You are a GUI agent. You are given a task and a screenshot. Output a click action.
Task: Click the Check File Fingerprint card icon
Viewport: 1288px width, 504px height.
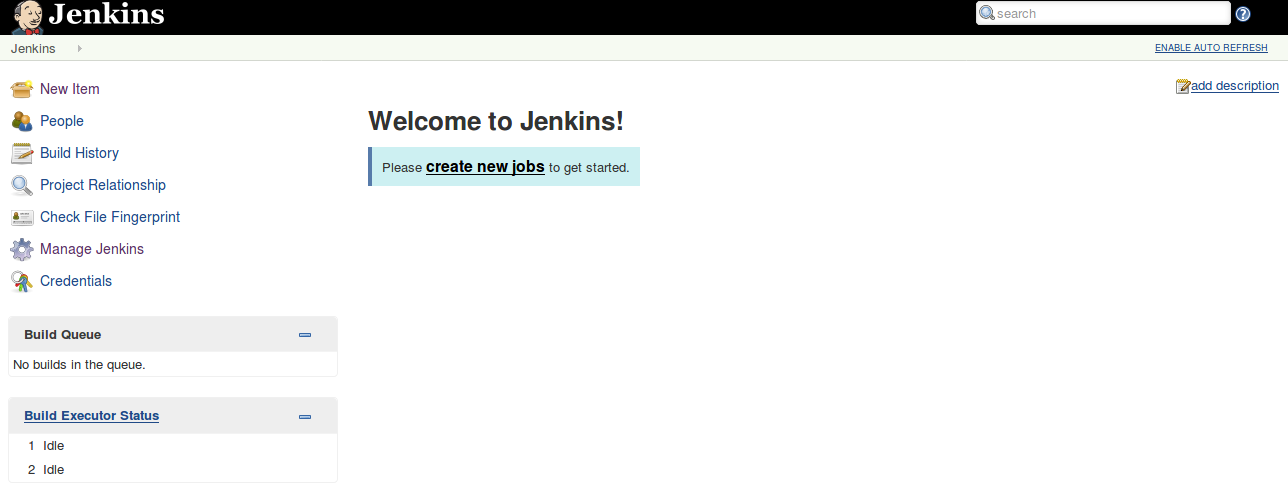coord(22,217)
